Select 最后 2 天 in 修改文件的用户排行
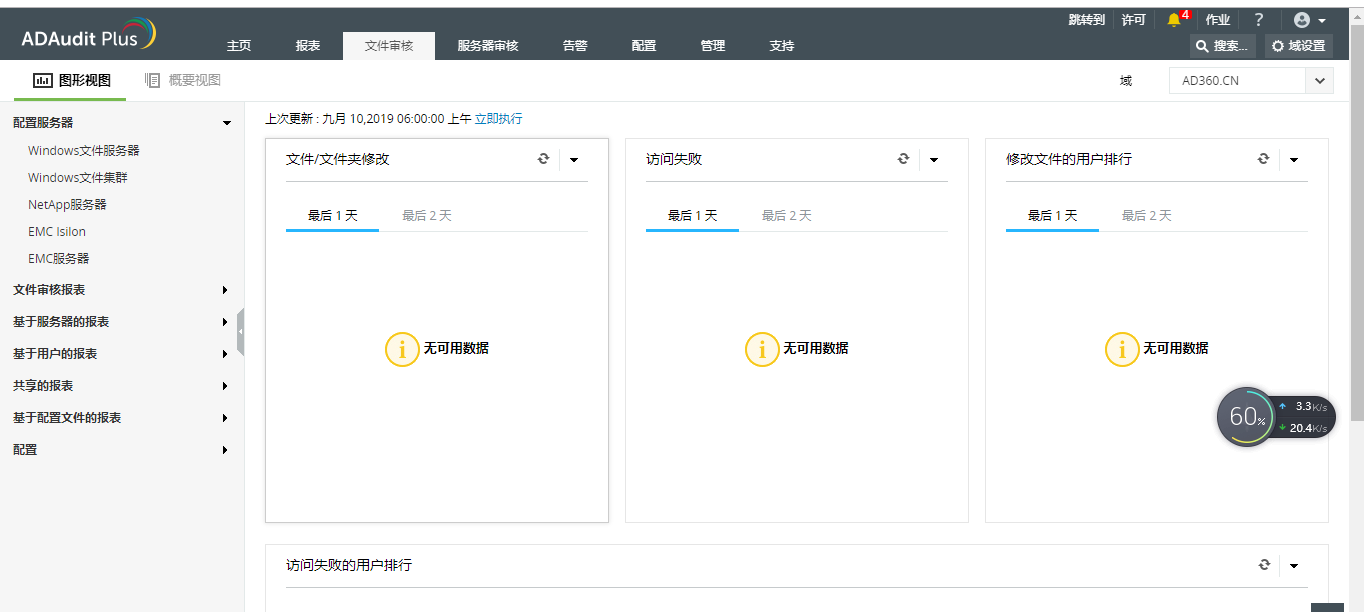1364x612 pixels. point(1147,216)
